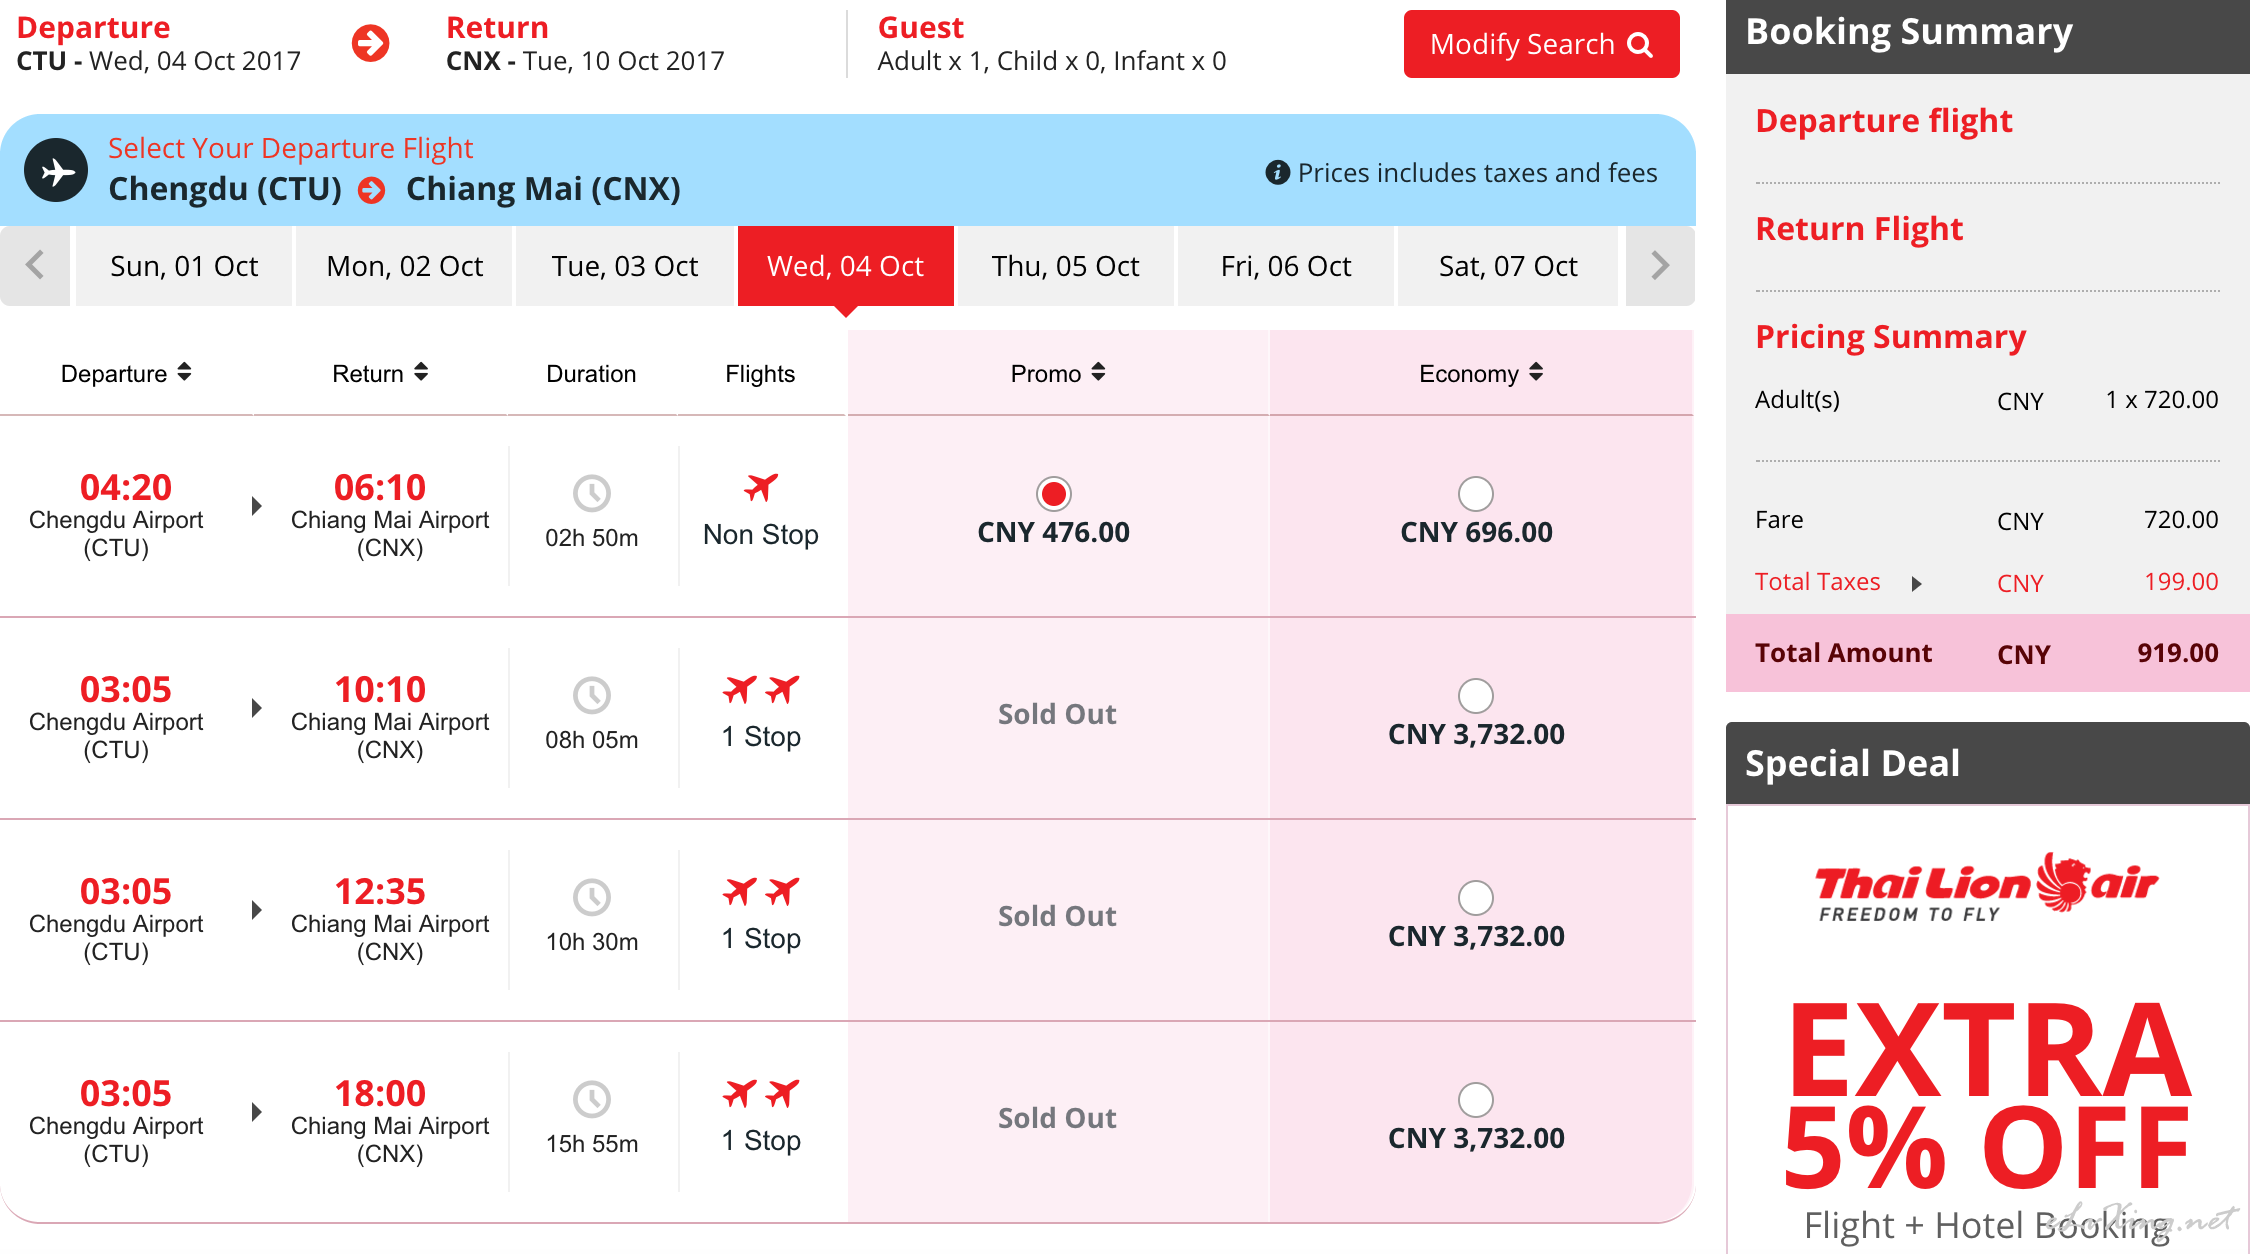
Task: Click the red arrow between Departure and Return
Action: click(x=371, y=43)
